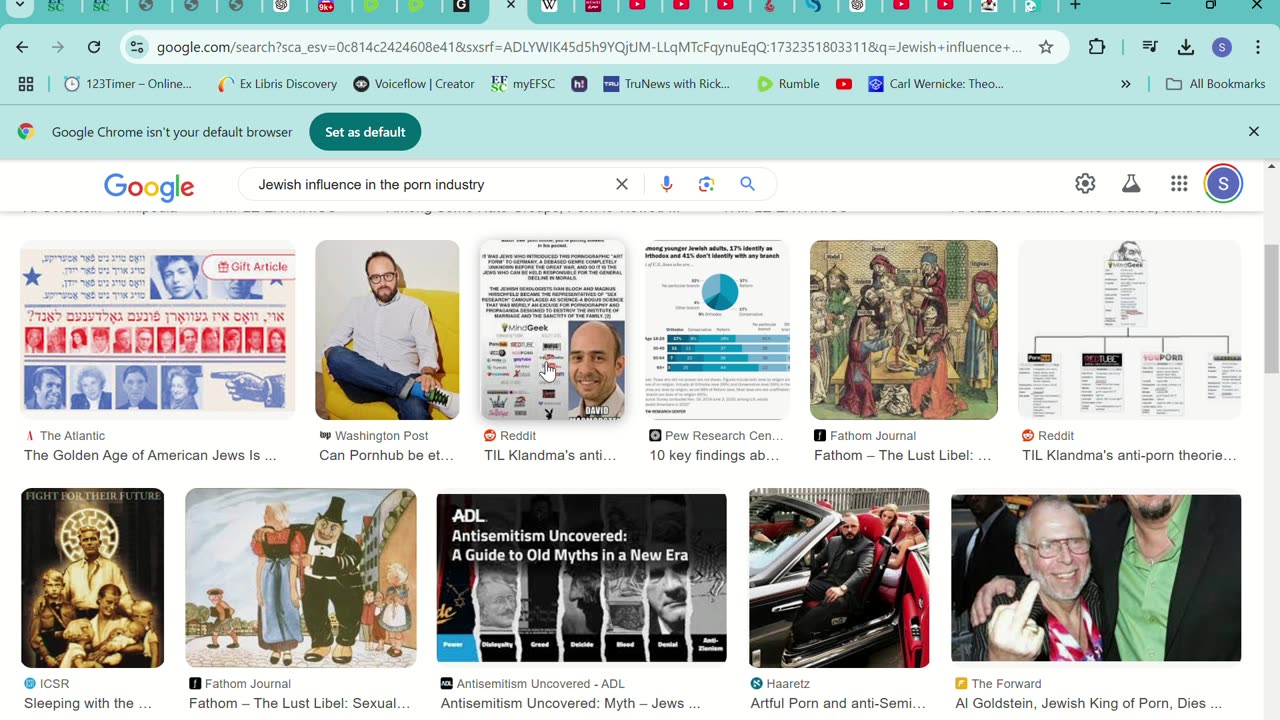1280x720 pixels.
Task: Open the Fathom Journal cartoon couple image
Action: click(x=301, y=578)
